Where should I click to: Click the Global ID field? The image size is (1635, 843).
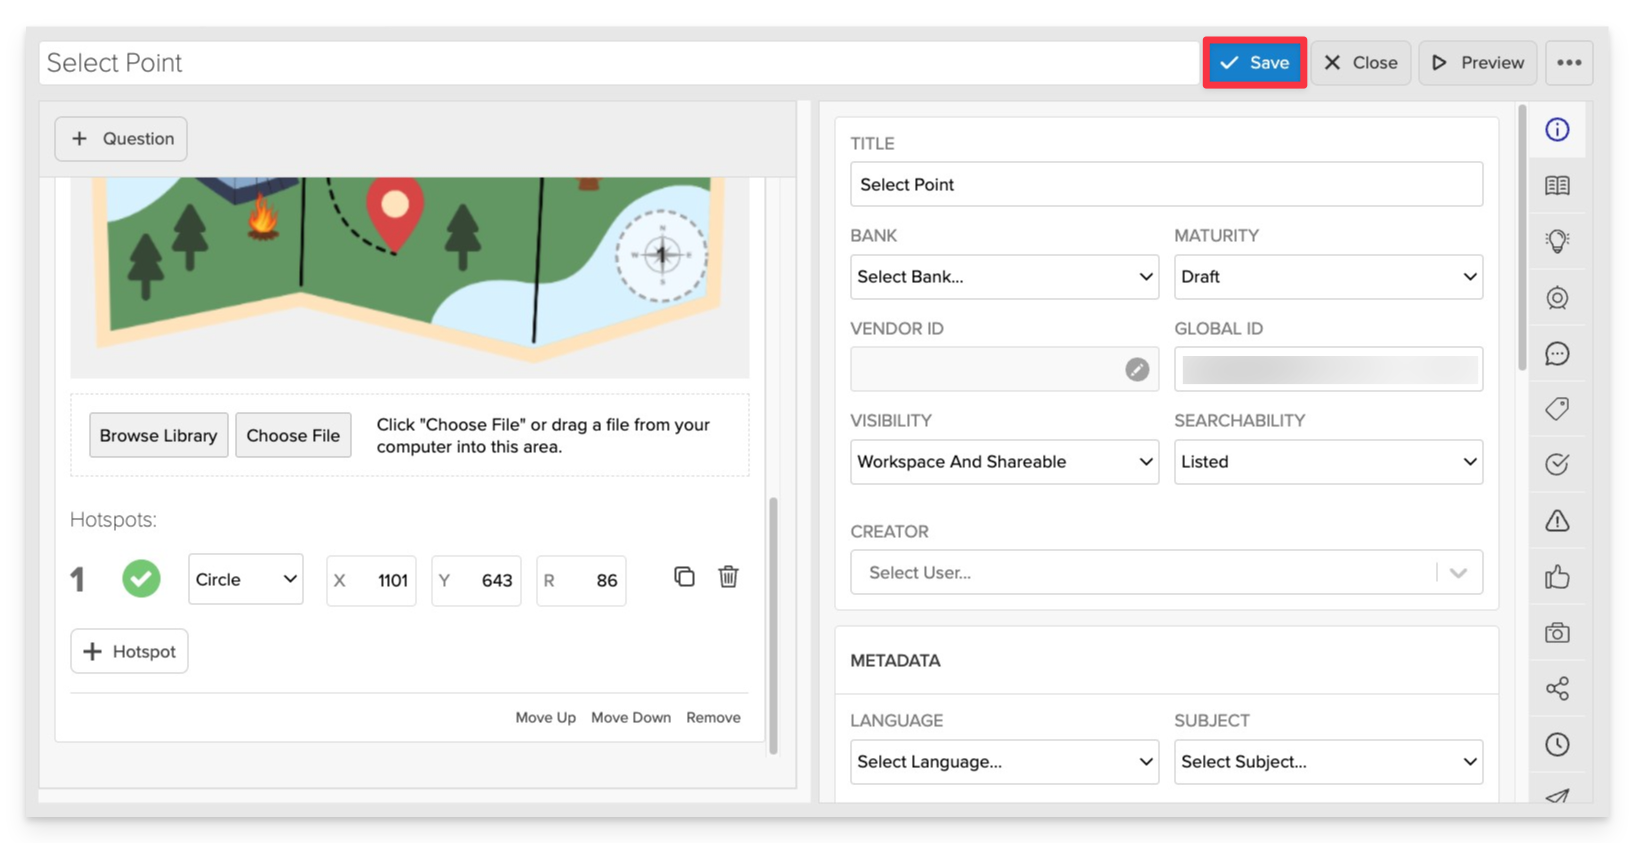[1328, 369]
